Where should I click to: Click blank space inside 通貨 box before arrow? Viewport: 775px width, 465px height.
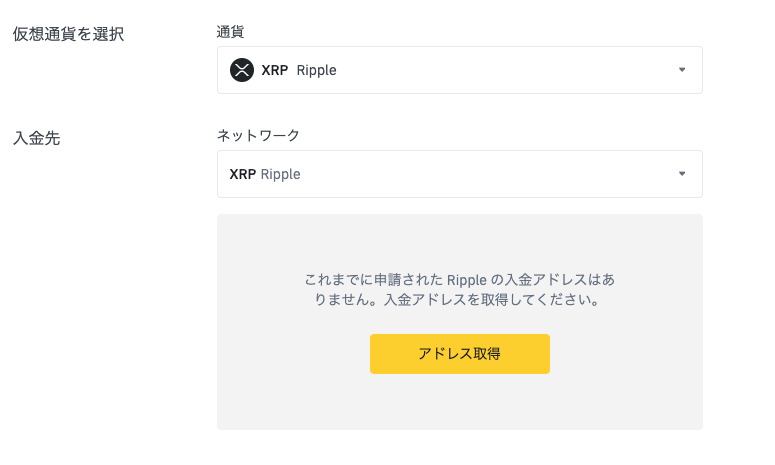pos(504,70)
